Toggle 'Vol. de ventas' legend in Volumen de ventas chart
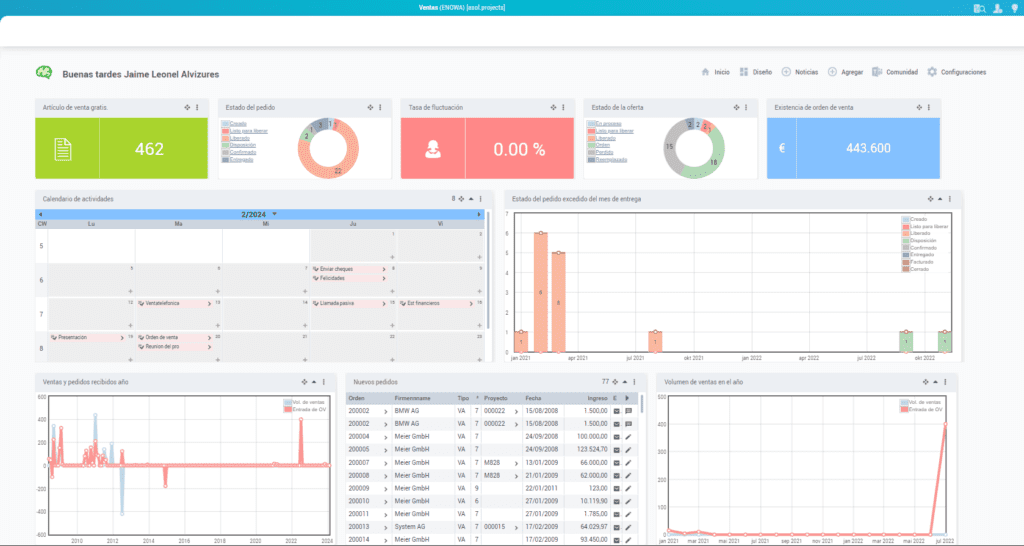The height and width of the screenshot is (546, 1024). click(916, 402)
